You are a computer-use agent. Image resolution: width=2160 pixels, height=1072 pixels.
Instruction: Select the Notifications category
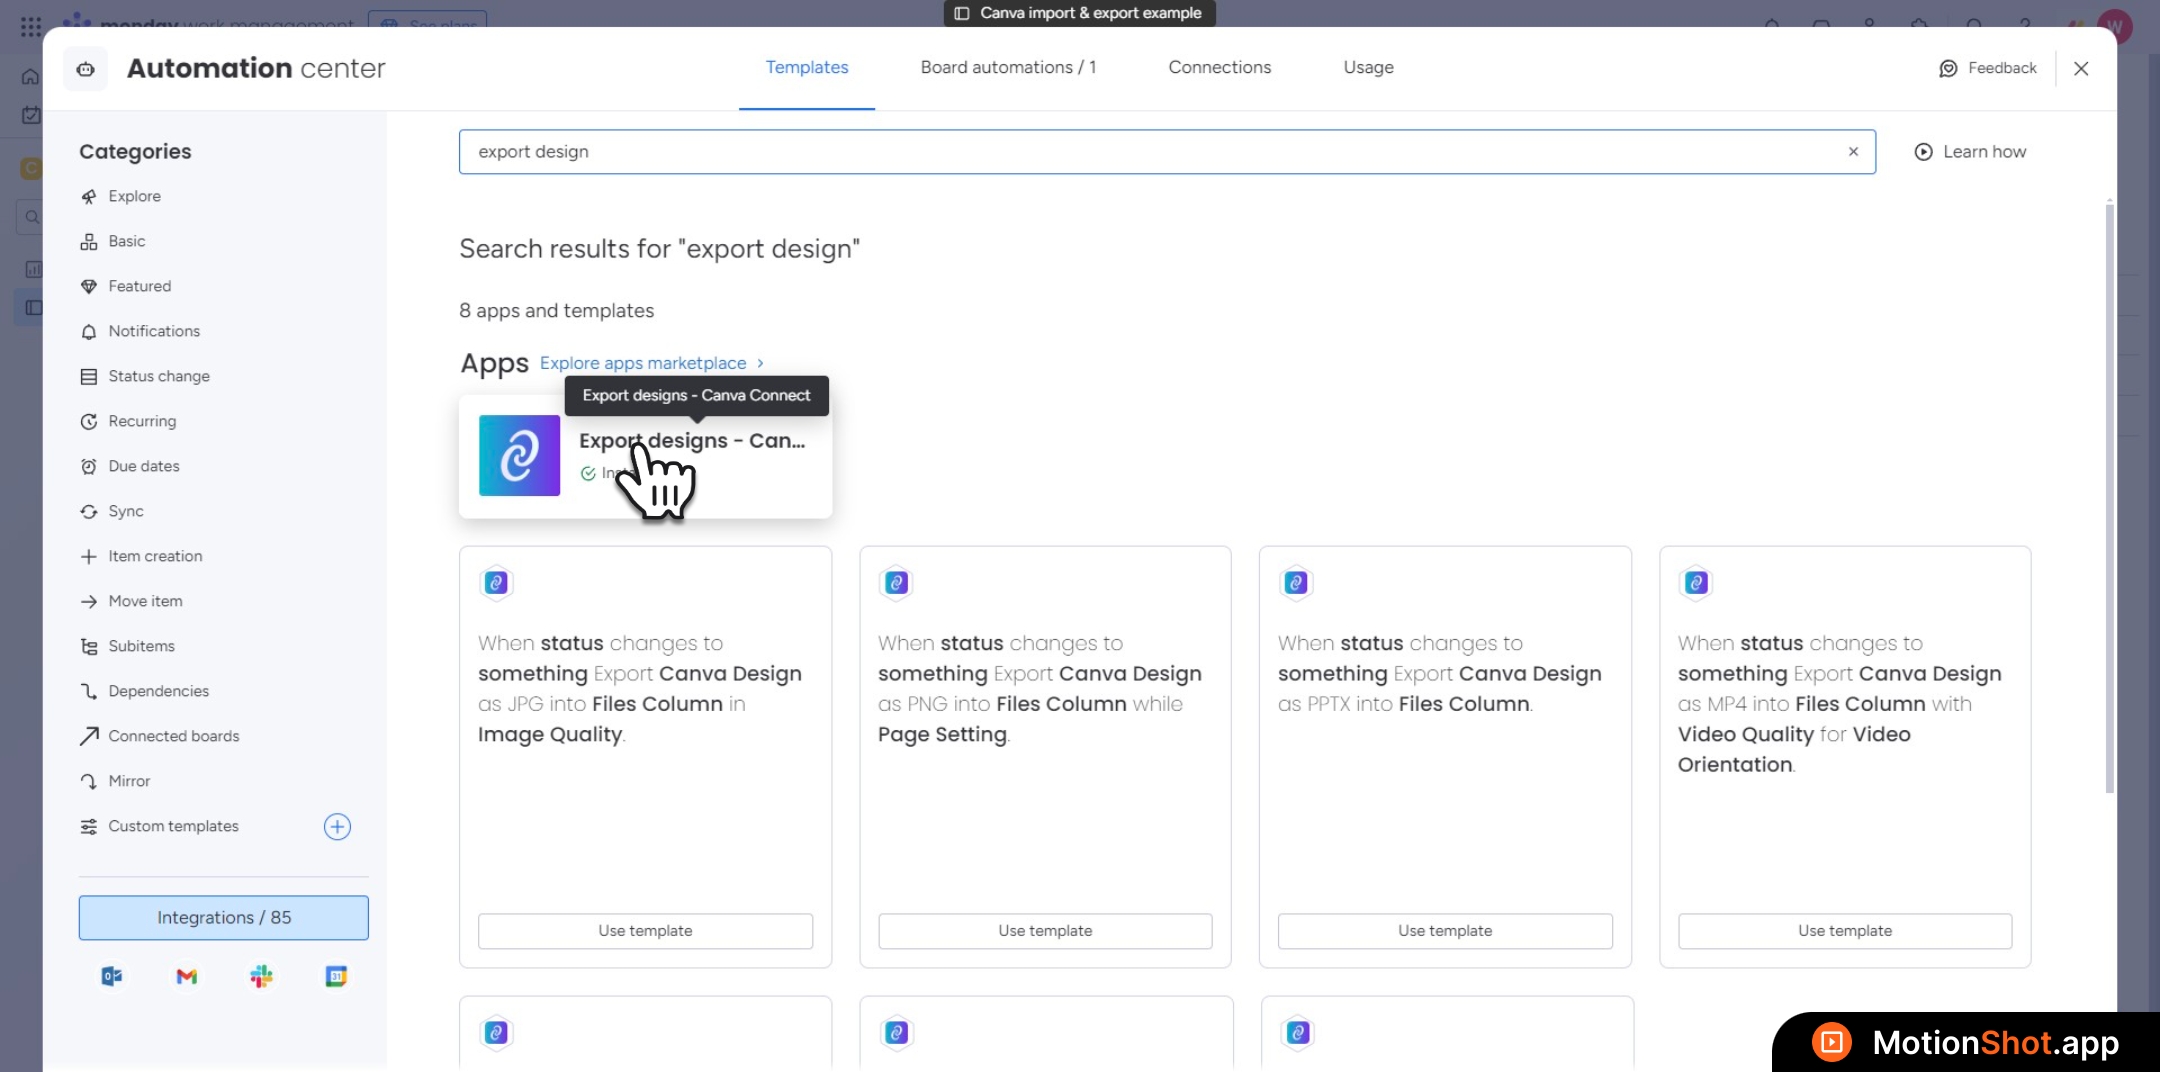pyautogui.click(x=153, y=331)
